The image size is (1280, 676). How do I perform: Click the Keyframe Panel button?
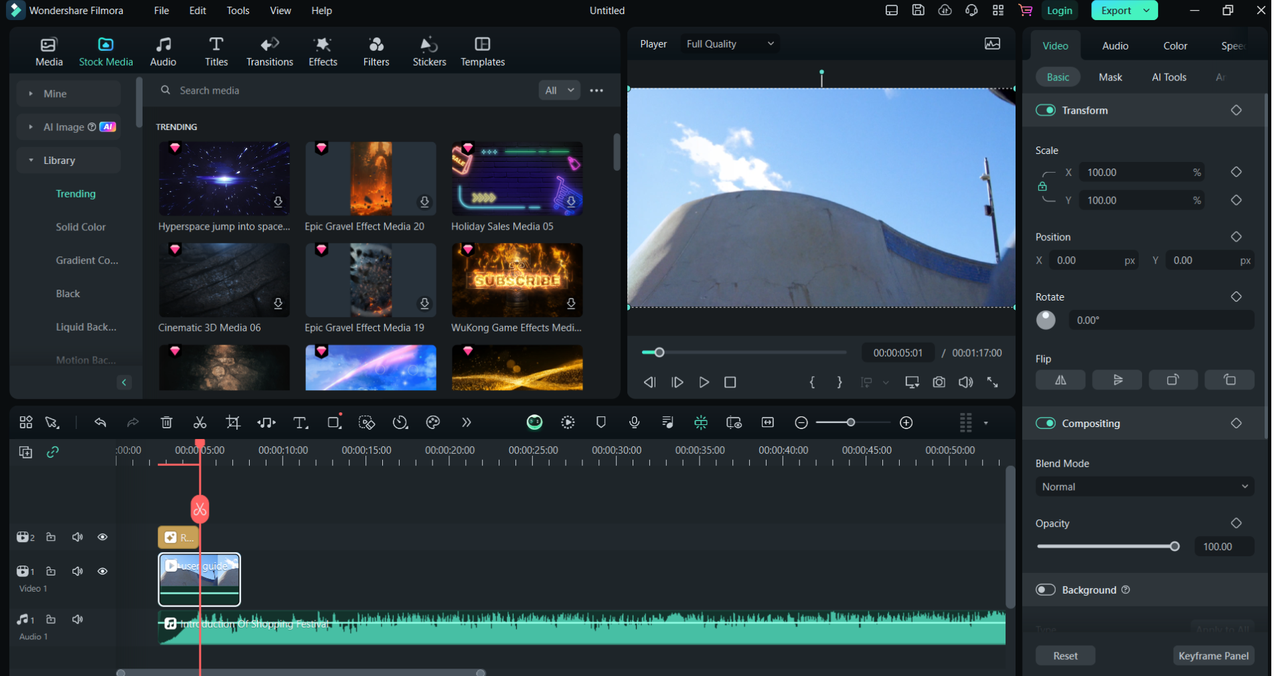[x=1213, y=656]
